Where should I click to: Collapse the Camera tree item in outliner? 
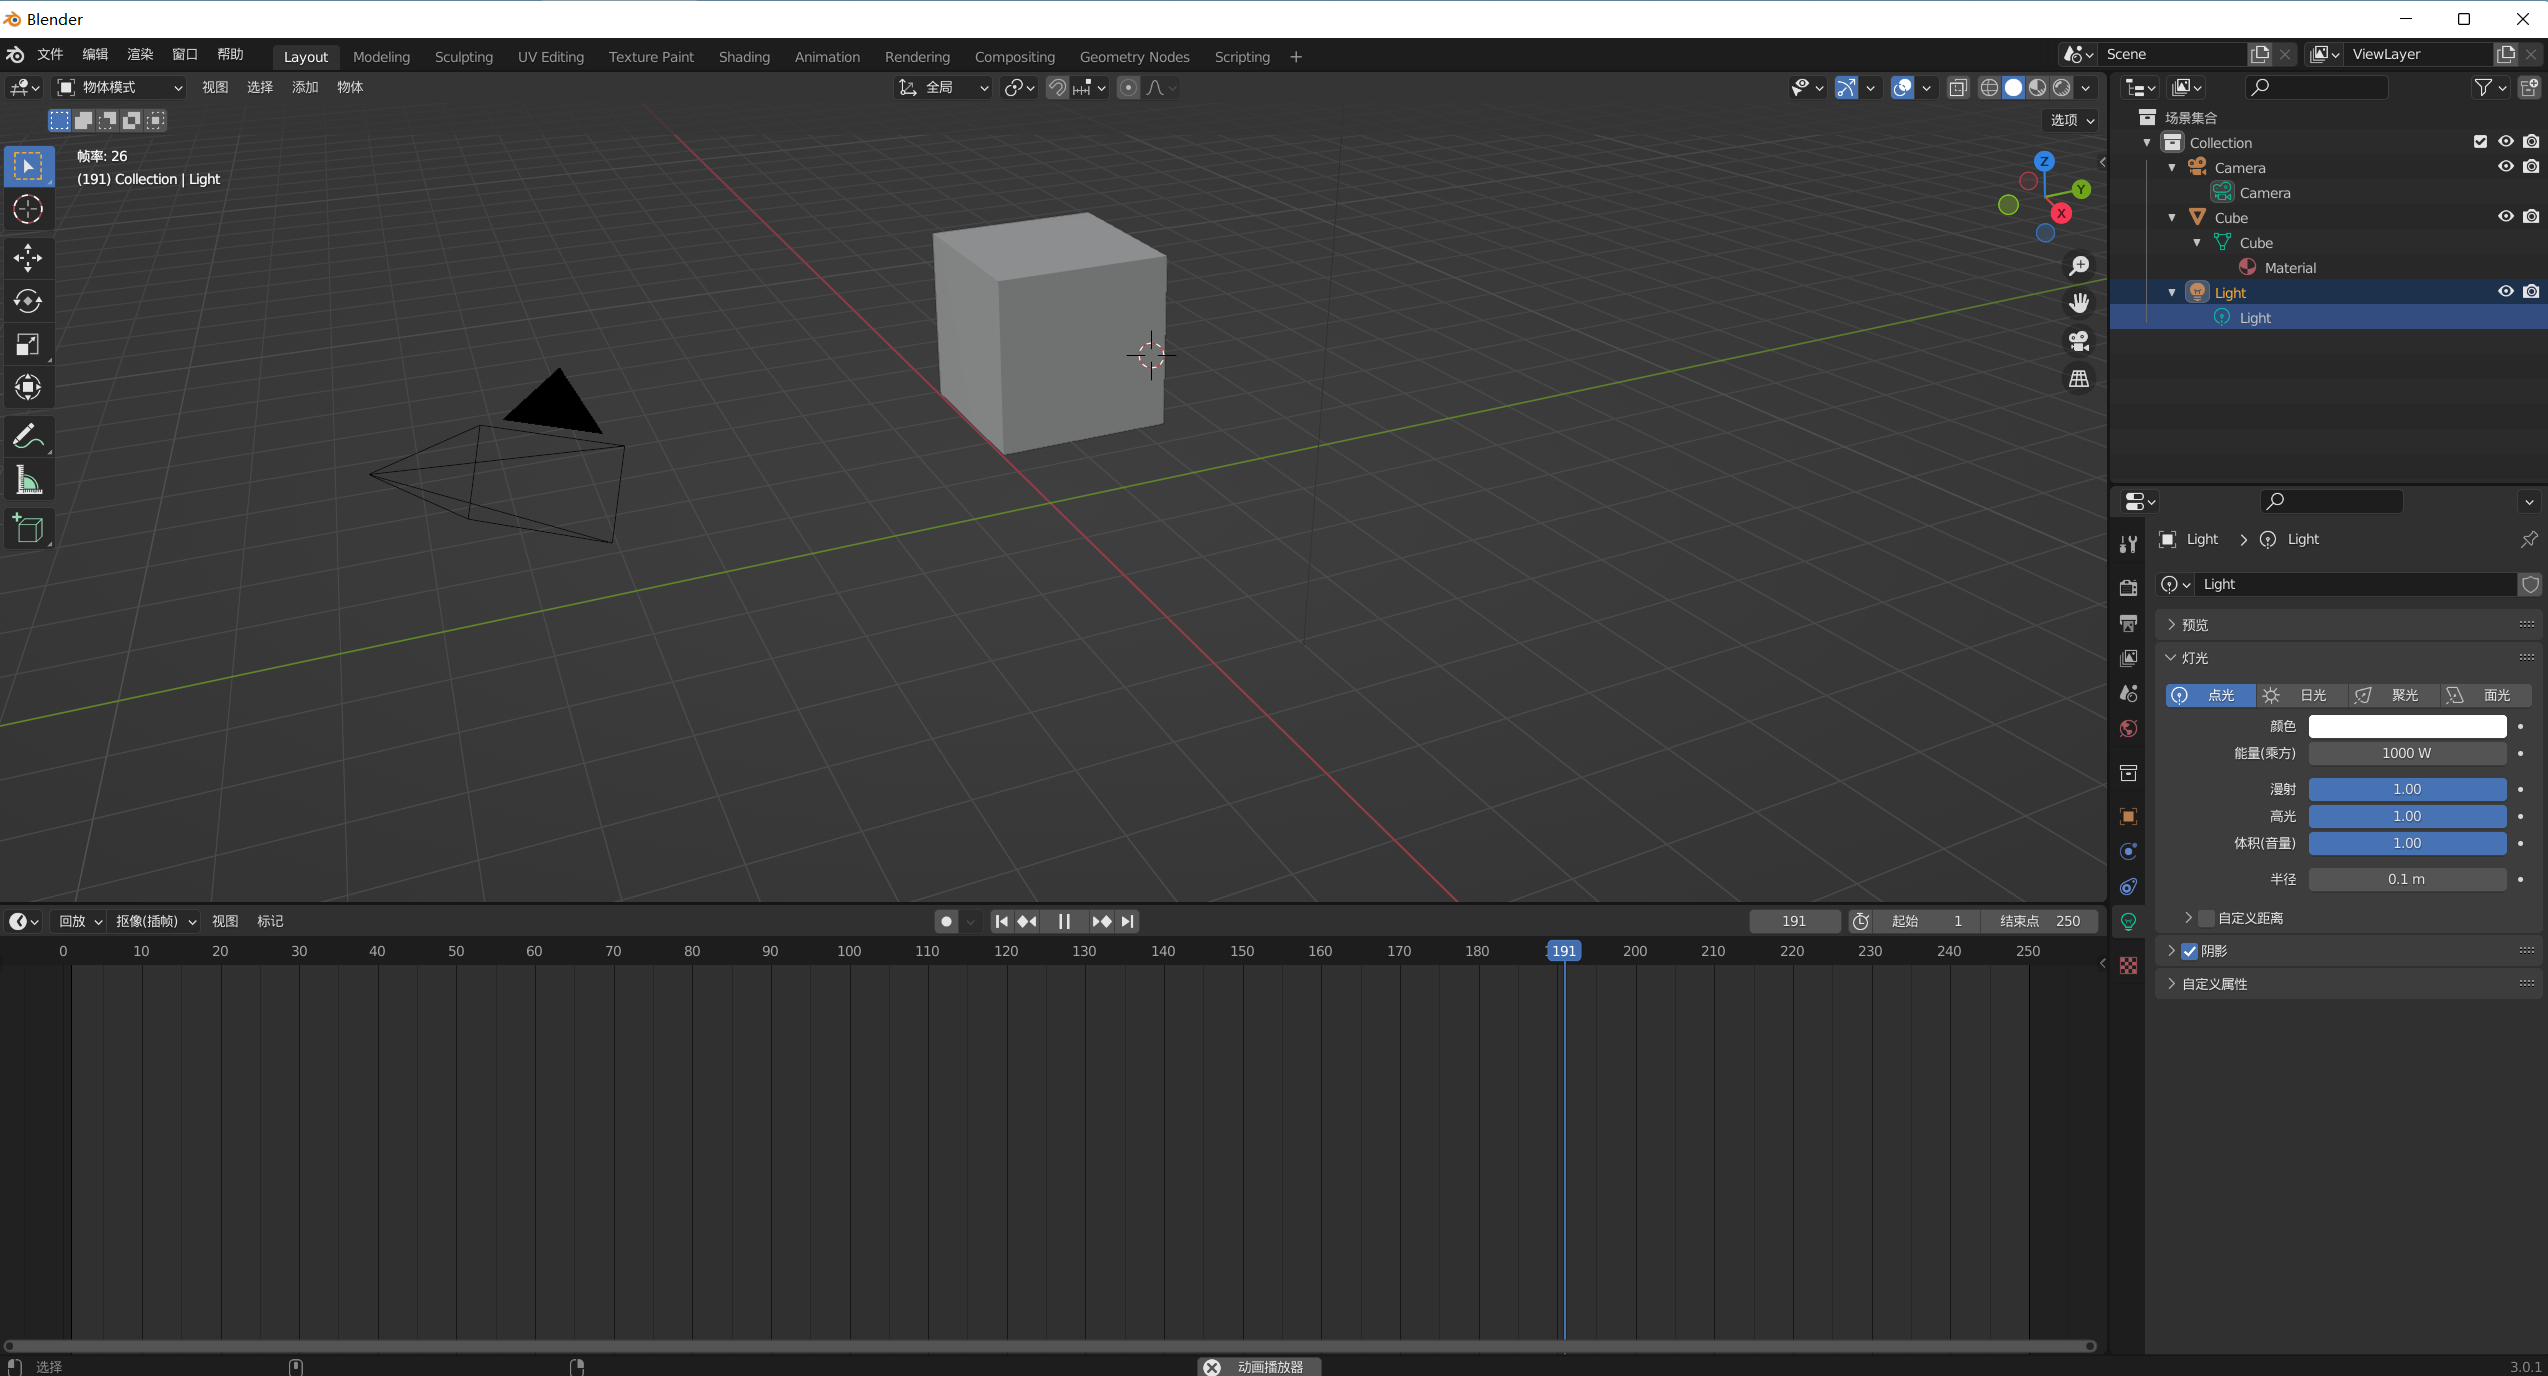click(2171, 167)
